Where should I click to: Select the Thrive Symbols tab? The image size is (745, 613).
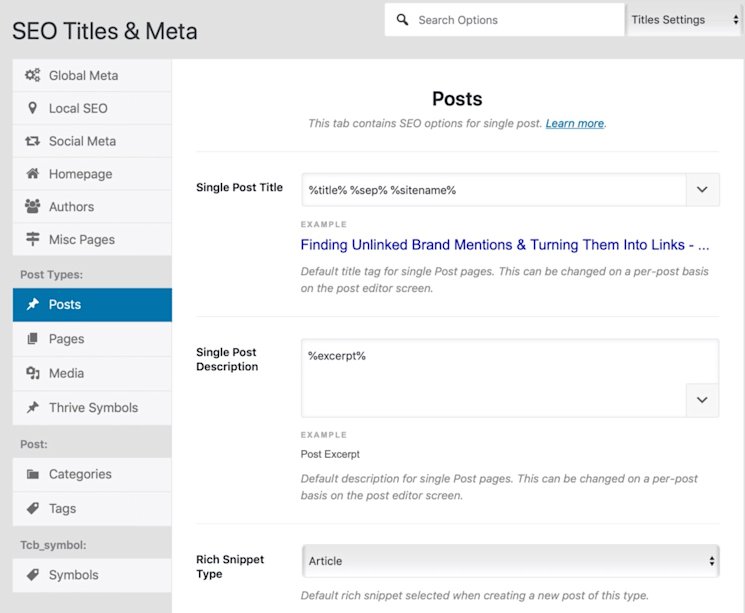click(93, 408)
